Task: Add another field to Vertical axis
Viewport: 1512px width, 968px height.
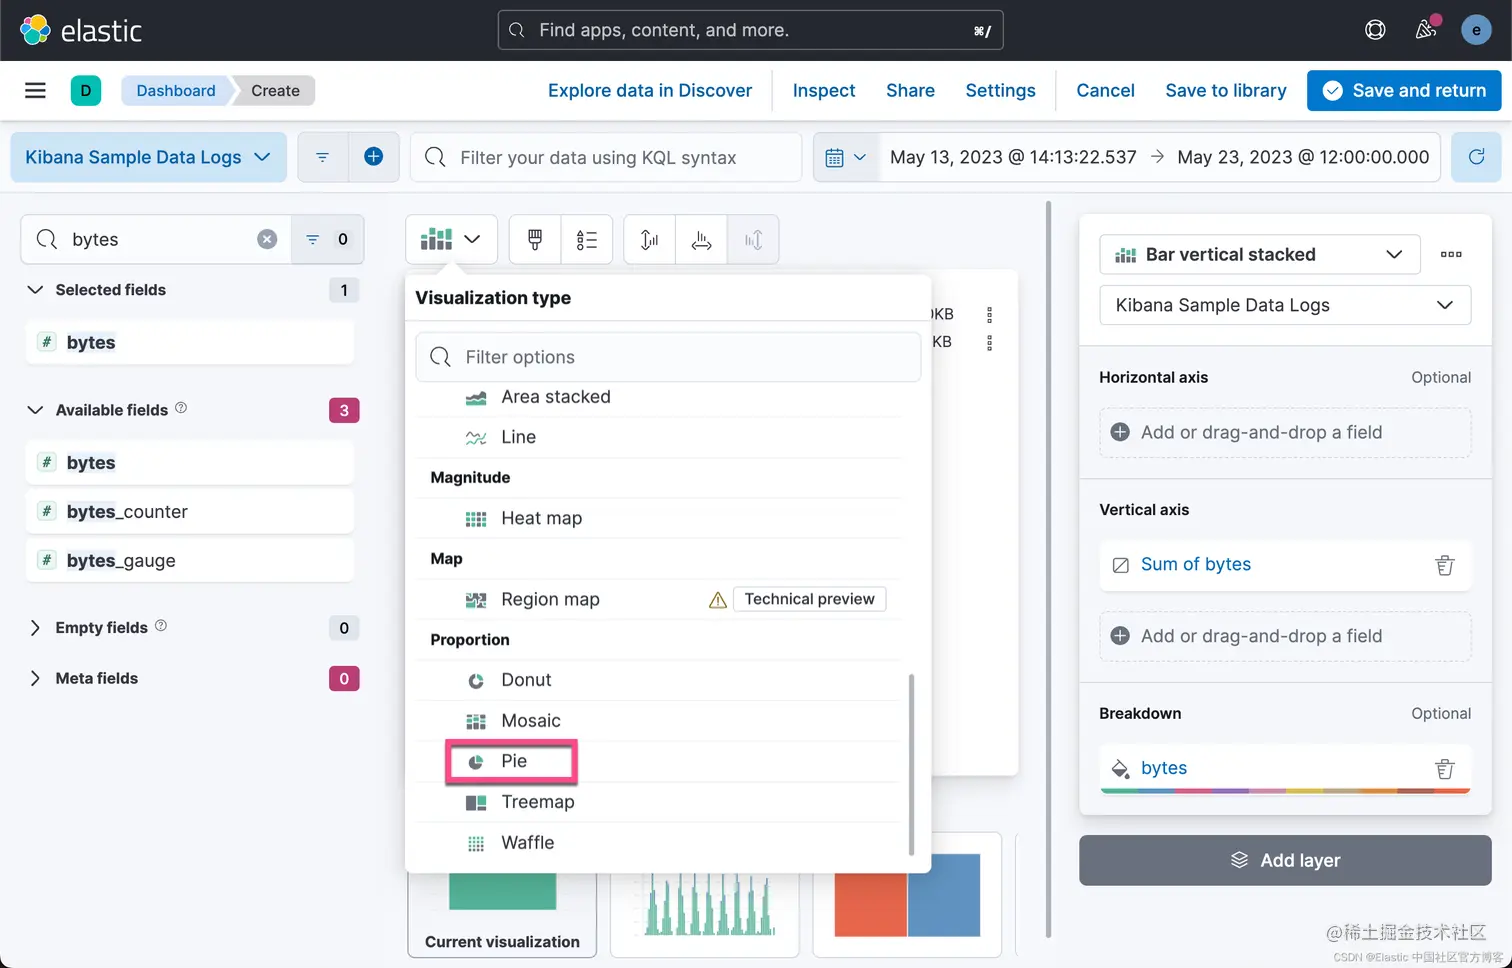Action: [x=1285, y=636]
